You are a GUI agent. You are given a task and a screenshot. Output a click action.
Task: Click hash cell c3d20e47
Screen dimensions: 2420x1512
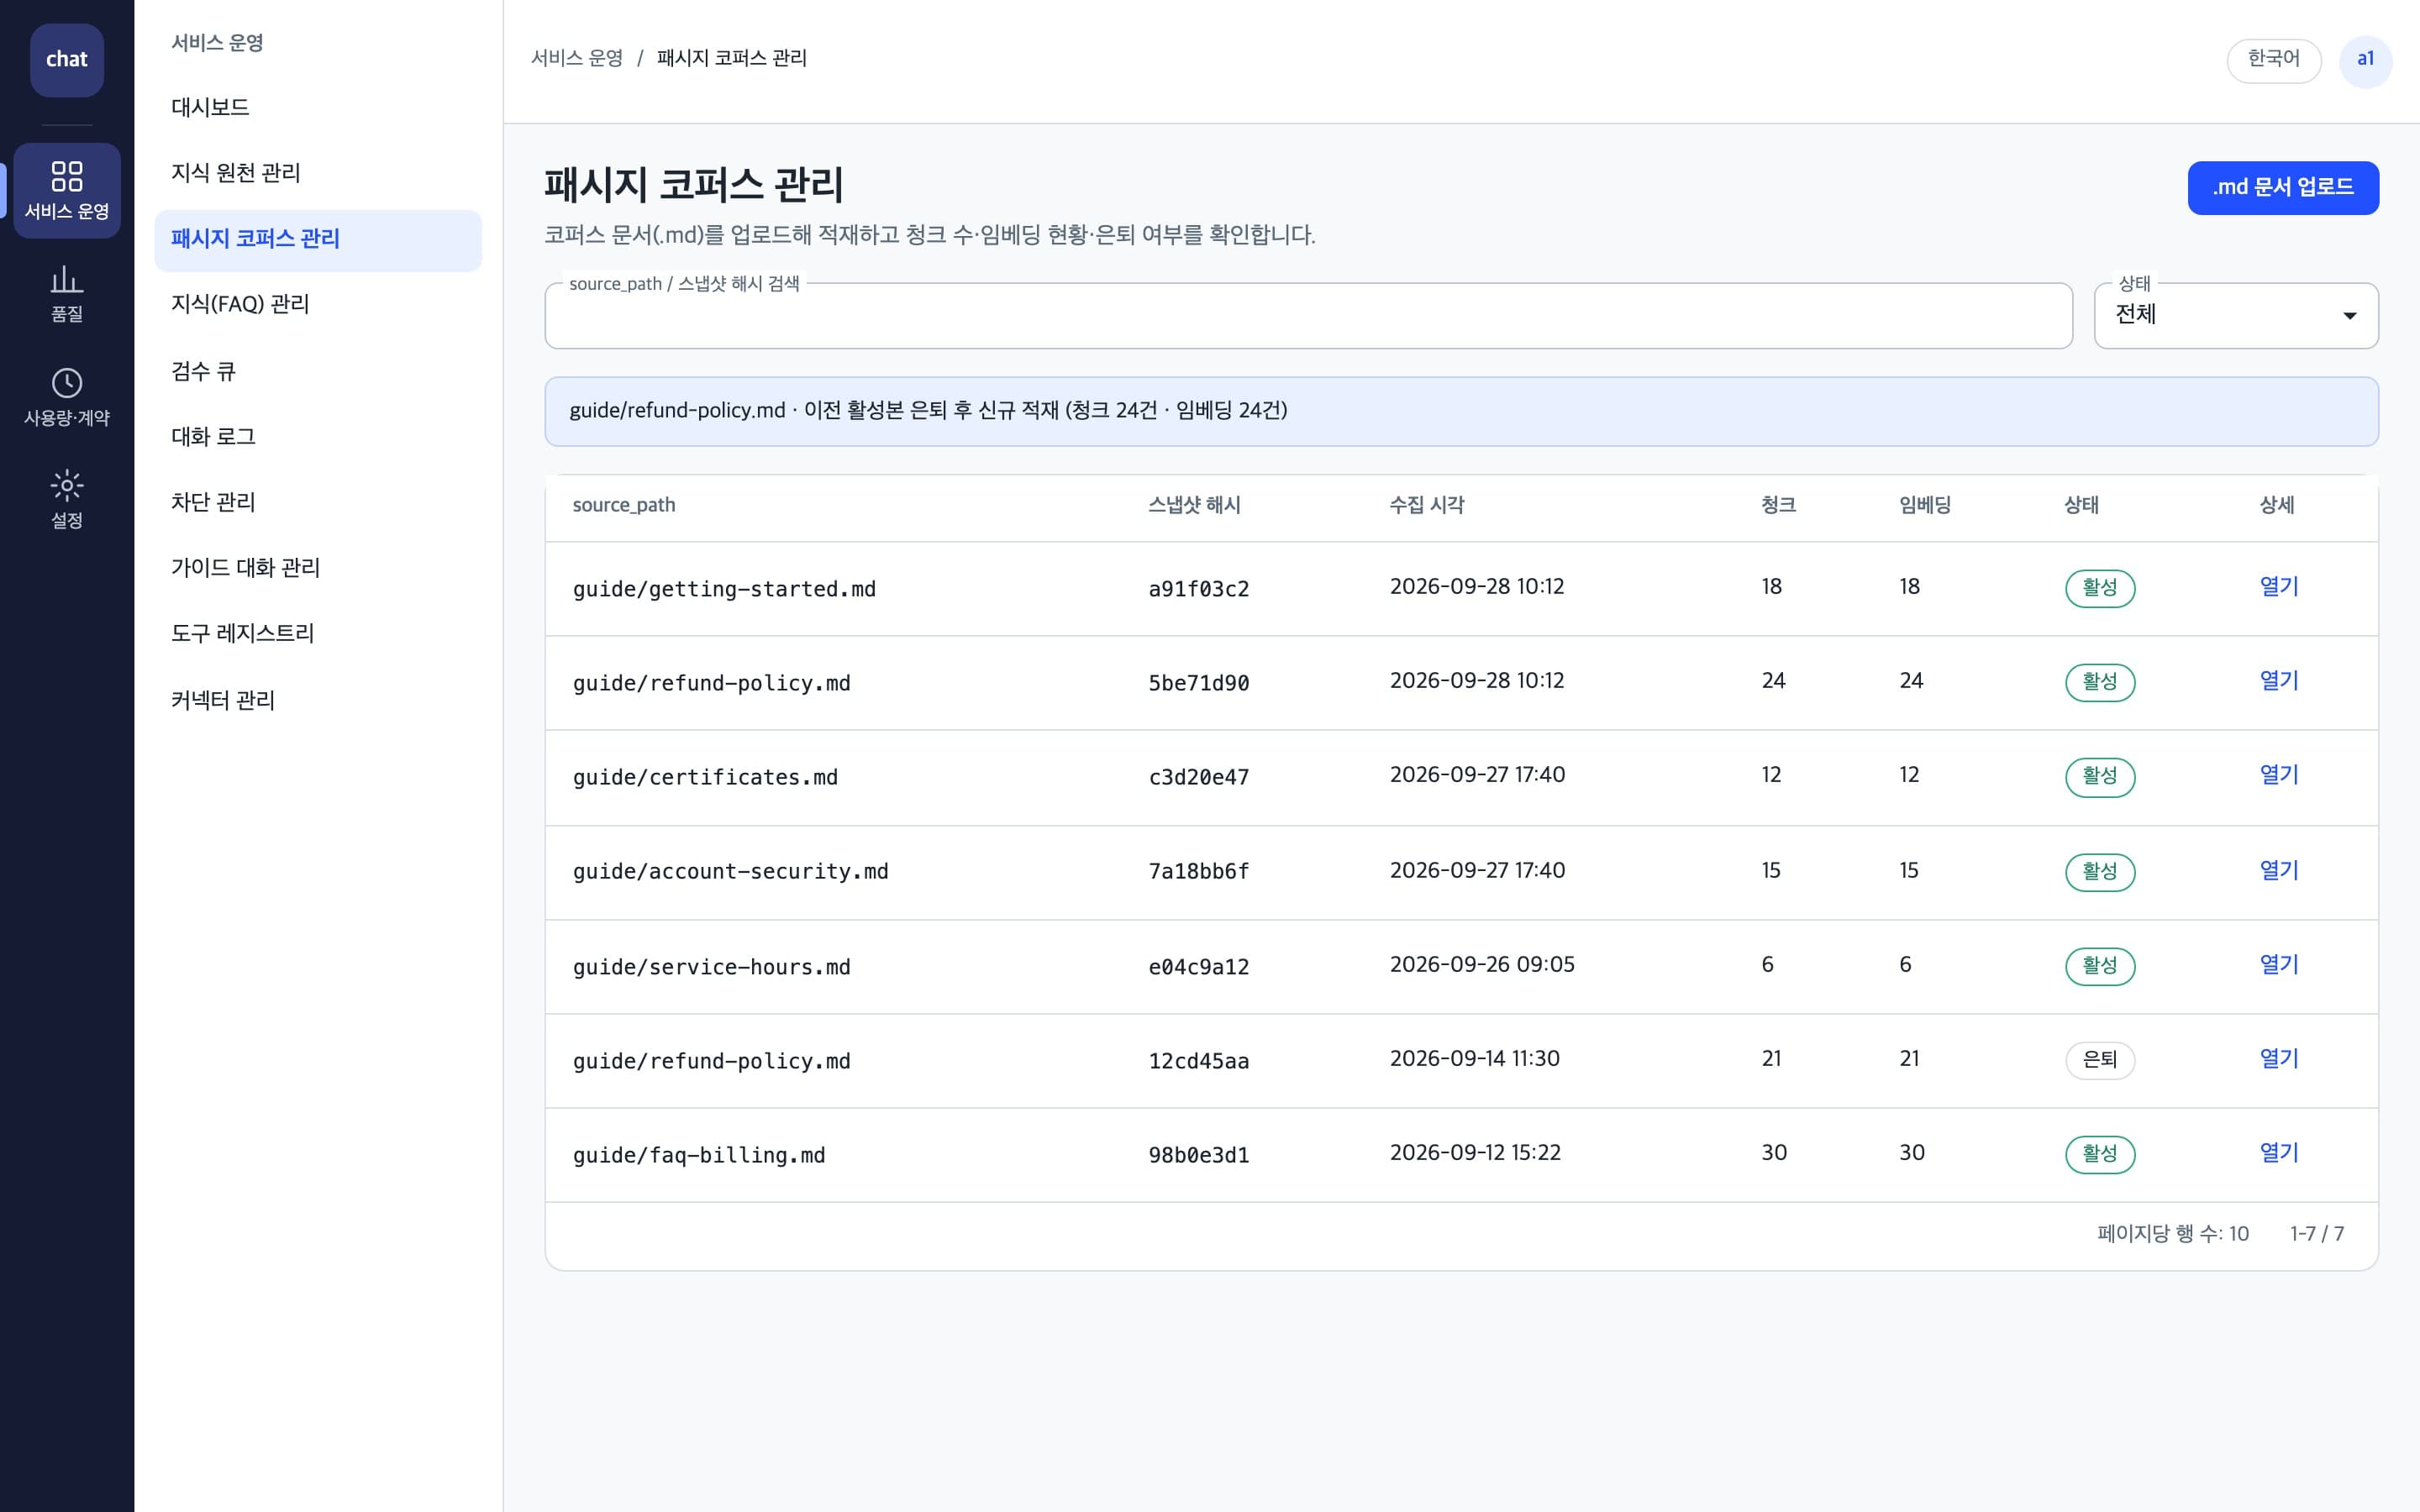point(1198,777)
